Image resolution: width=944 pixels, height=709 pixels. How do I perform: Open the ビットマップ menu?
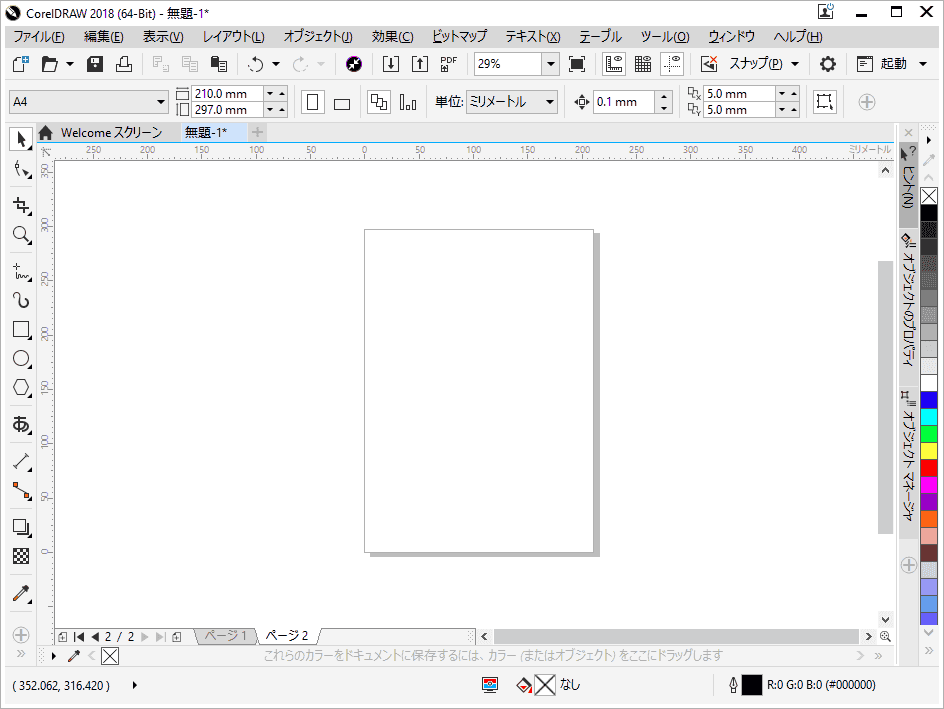click(459, 37)
